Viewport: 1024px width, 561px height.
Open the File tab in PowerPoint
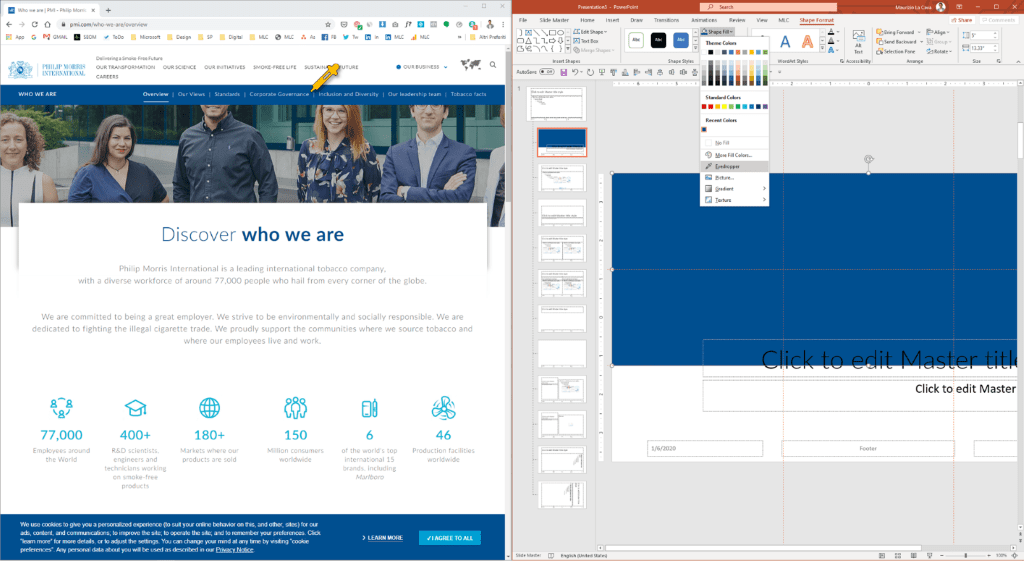(x=523, y=20)
